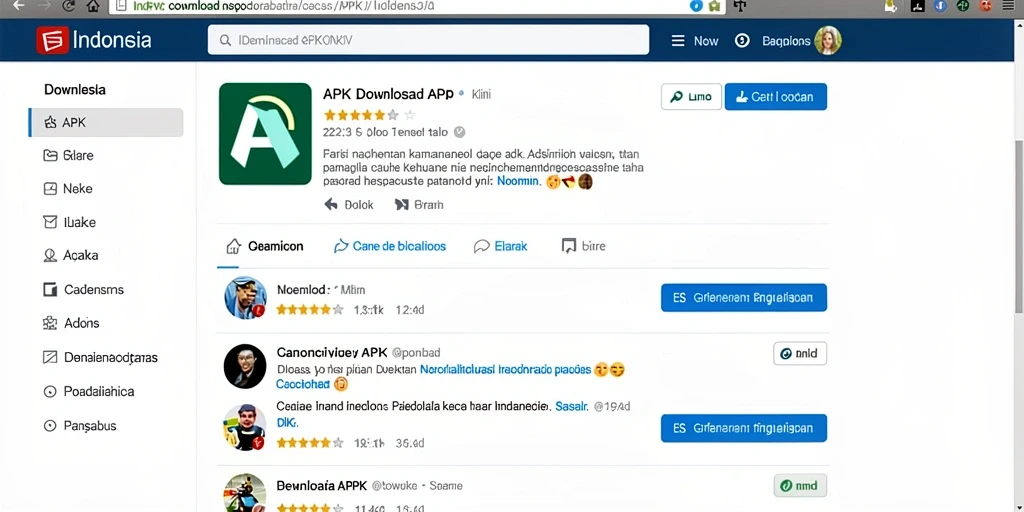This screenshot has width=1024, height=512.
Task: Focus the search input field
Action: [x=428, y=40]
